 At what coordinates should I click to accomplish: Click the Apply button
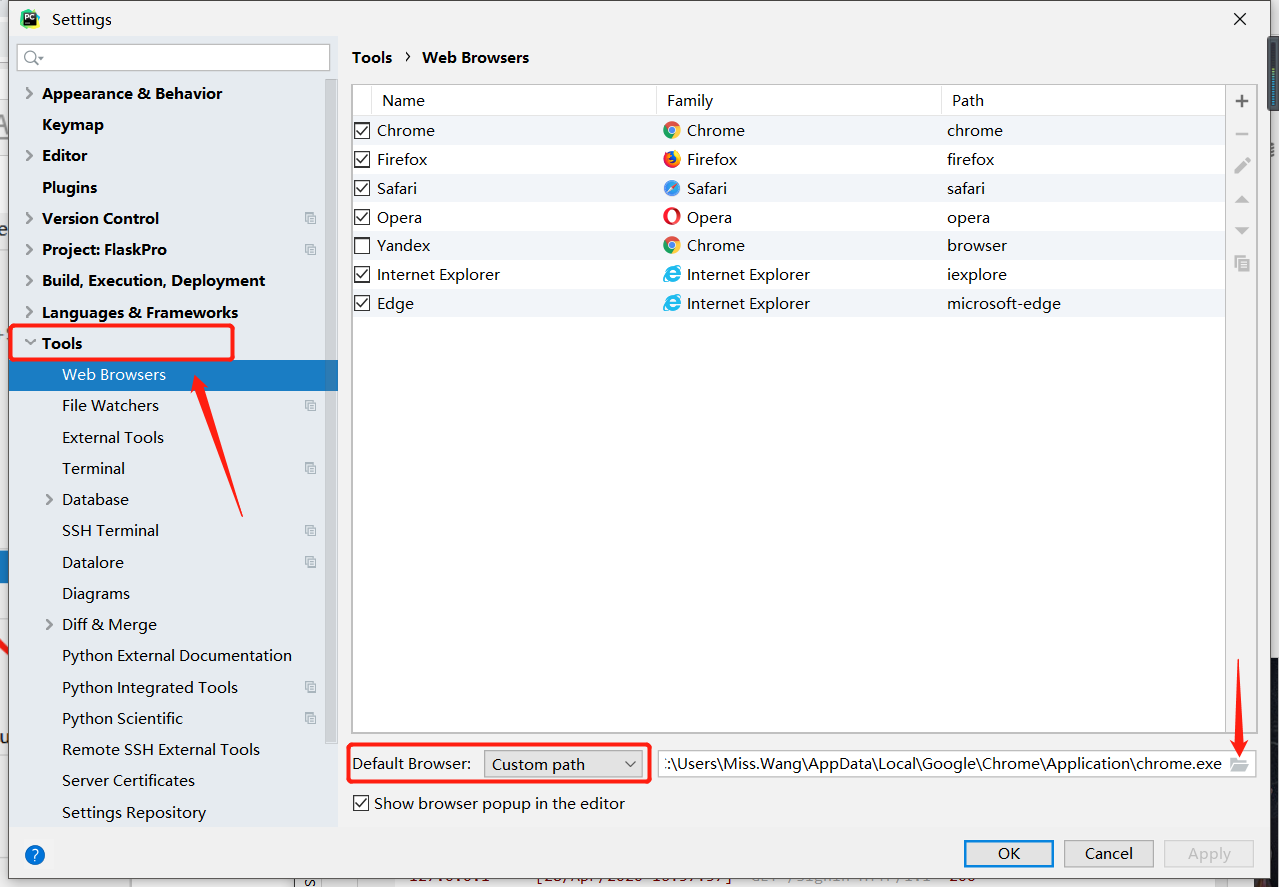(x=1209, y=853)
